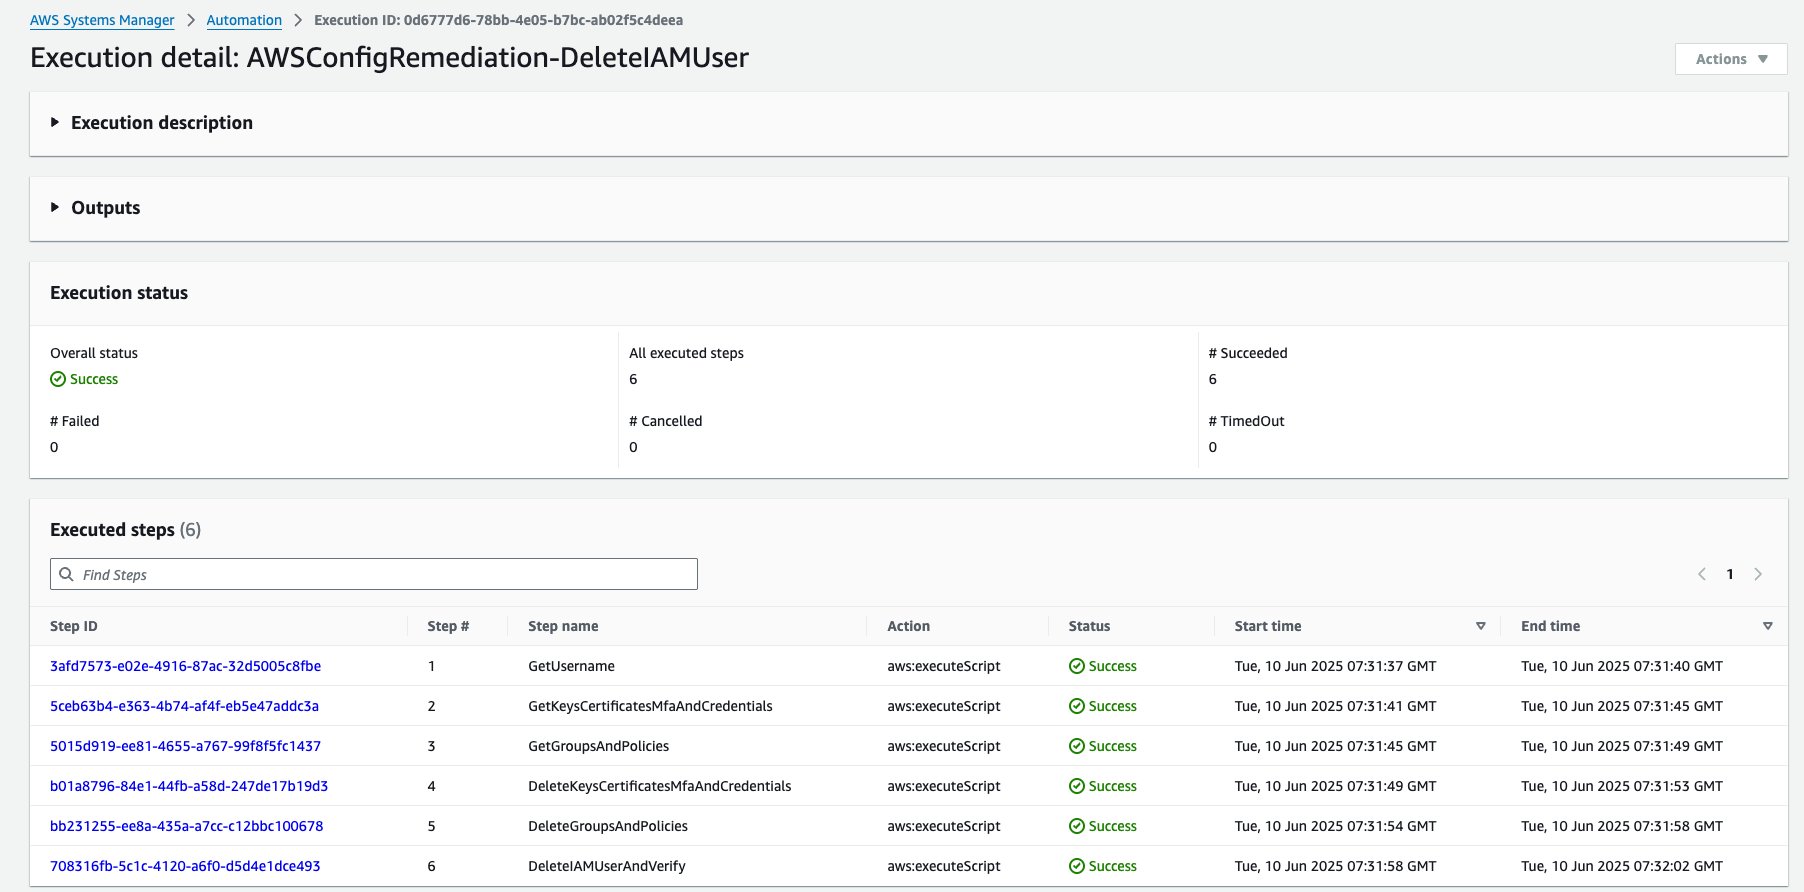Viewport: 1804px width, 892px height.
Task: Click GetKeysCertificatesMfaAndCredentials step name
Action: tap(650, 706)
